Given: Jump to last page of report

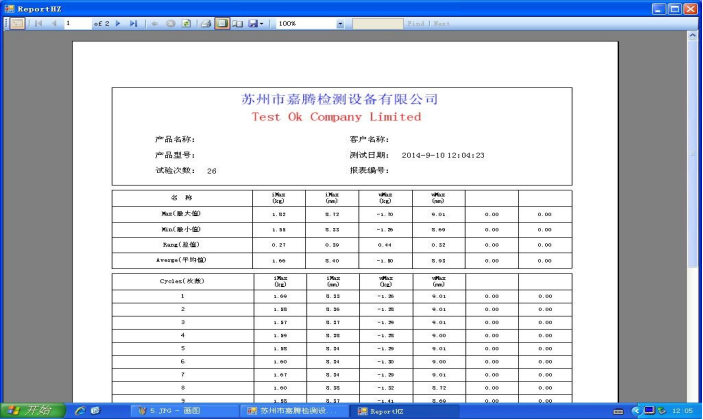Looking at the screenshot, I should click(x=133, y=23).
